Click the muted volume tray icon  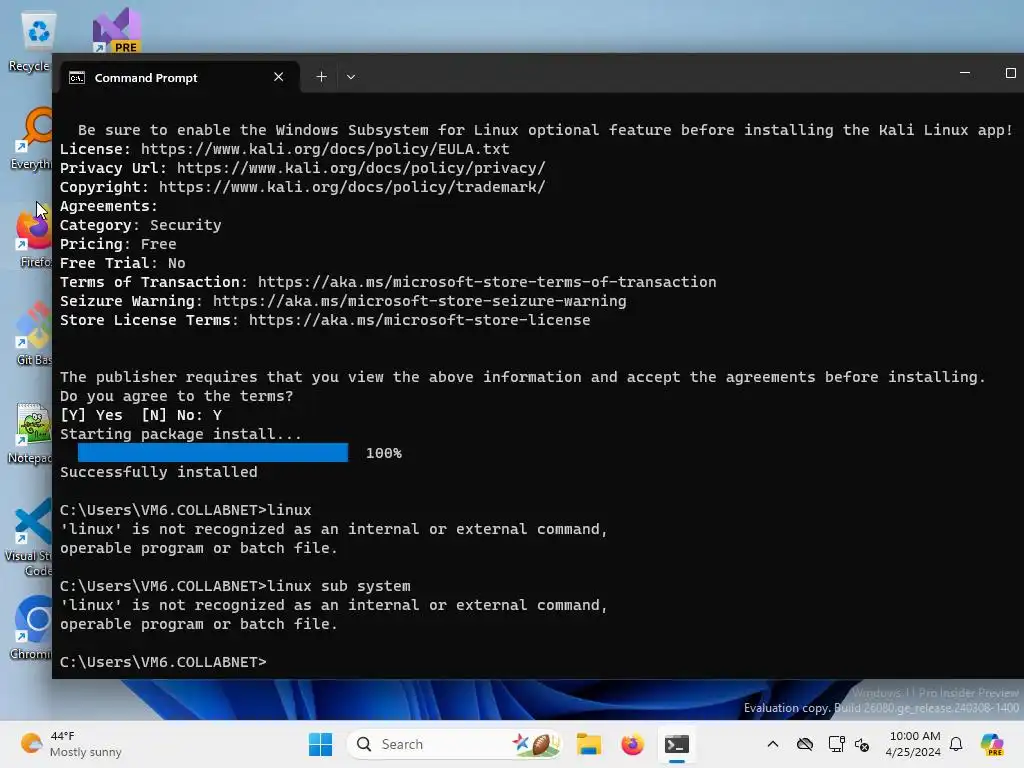click(x=862, y=744)
